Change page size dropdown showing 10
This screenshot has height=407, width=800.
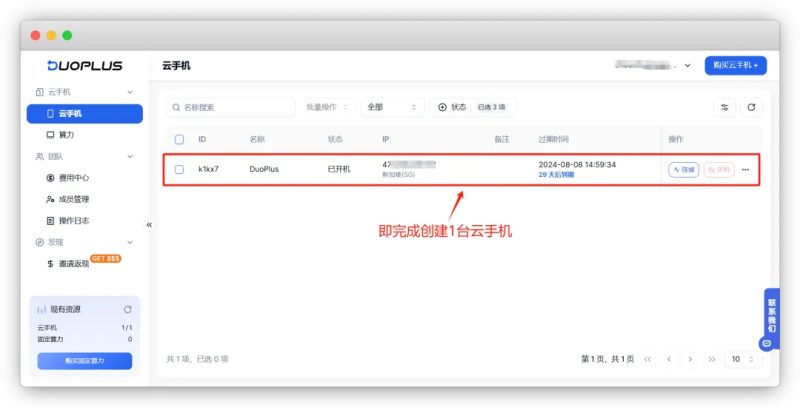tap(743, 359)
